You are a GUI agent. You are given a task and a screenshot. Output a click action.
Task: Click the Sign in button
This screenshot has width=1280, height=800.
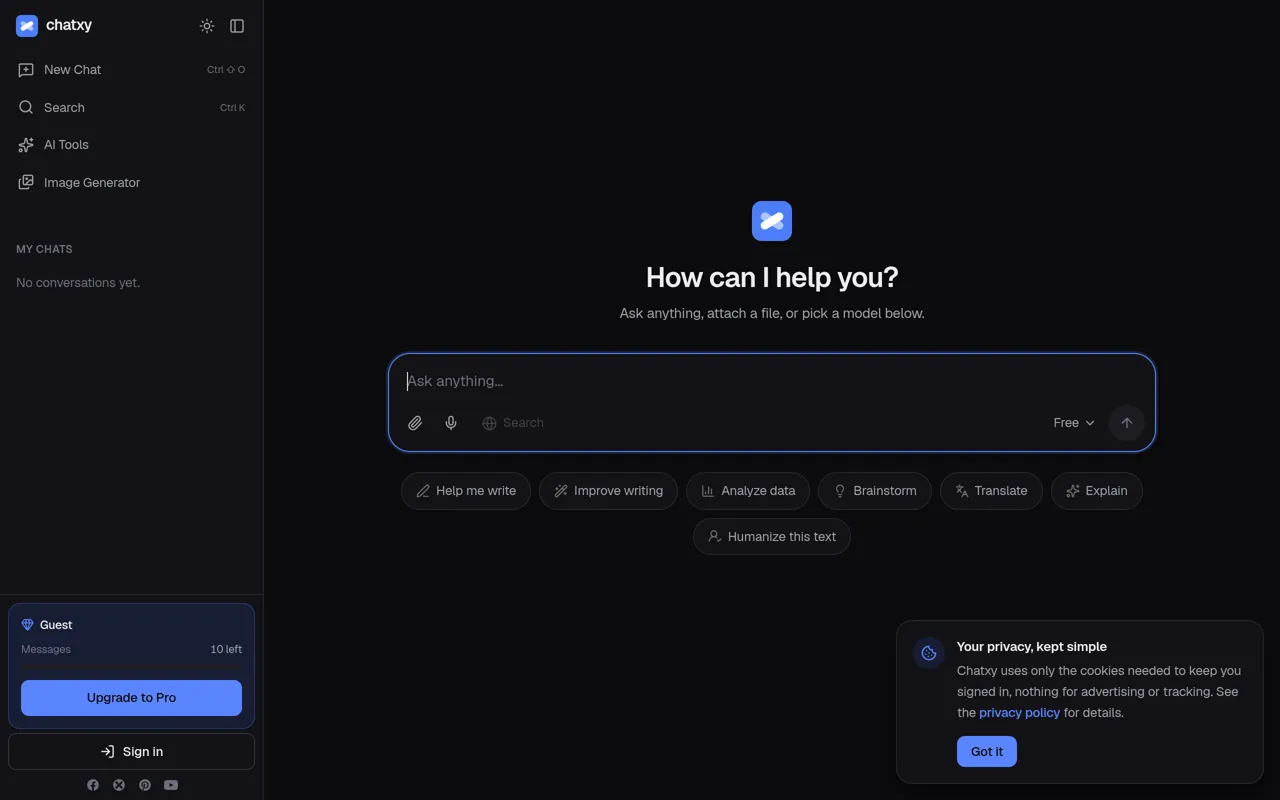[131, 752]
